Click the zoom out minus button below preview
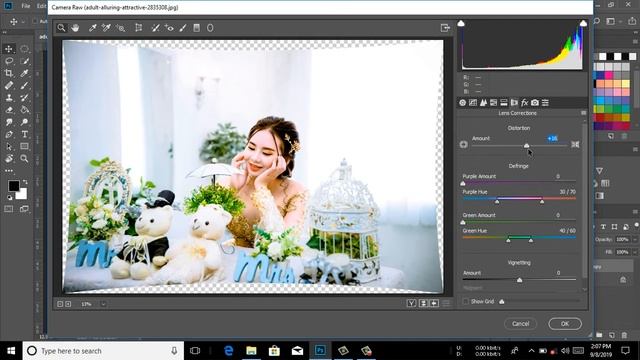The height and width of the screenshot is (360, 640). coord(60,304)
